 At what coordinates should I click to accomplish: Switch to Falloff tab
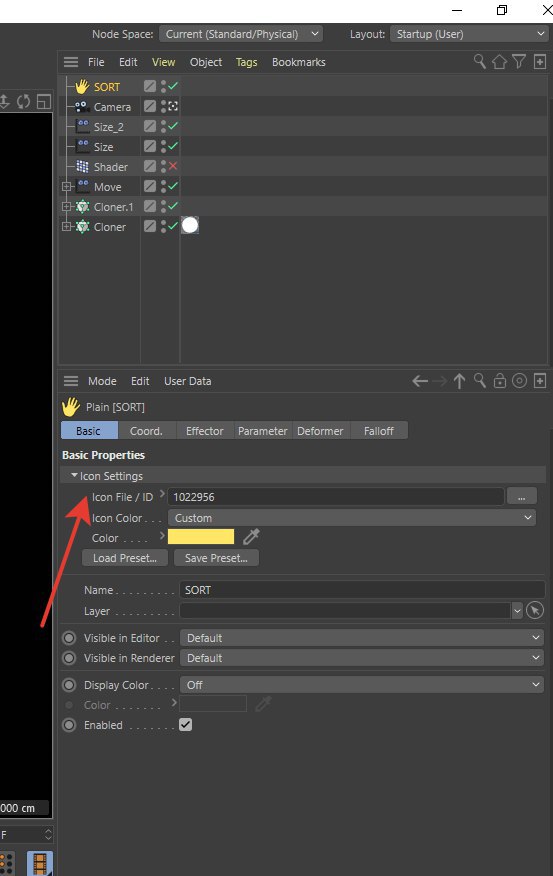click(379, 431)
